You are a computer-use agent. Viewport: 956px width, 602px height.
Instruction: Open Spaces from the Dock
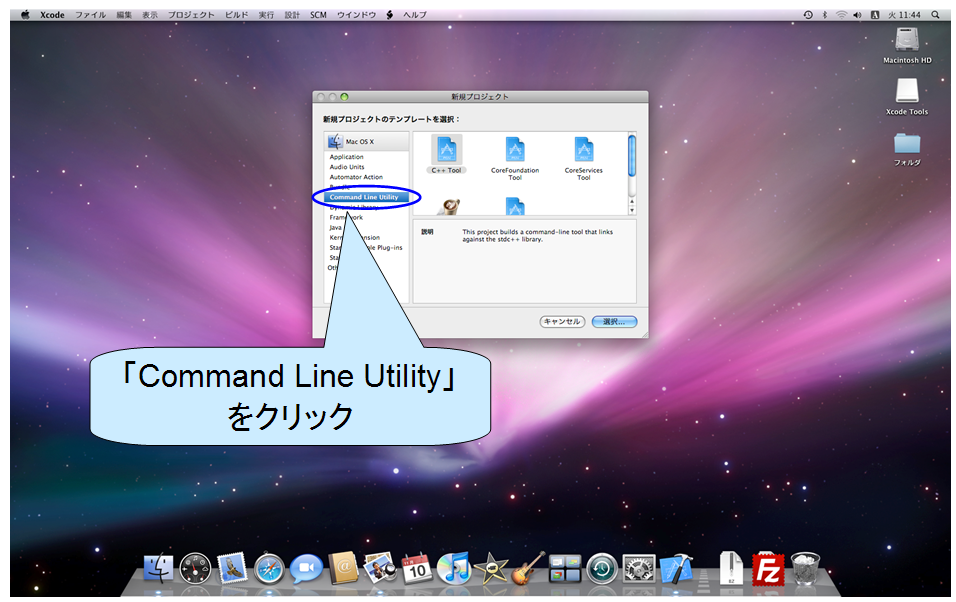pyautogui.click(x=565, y=568)
